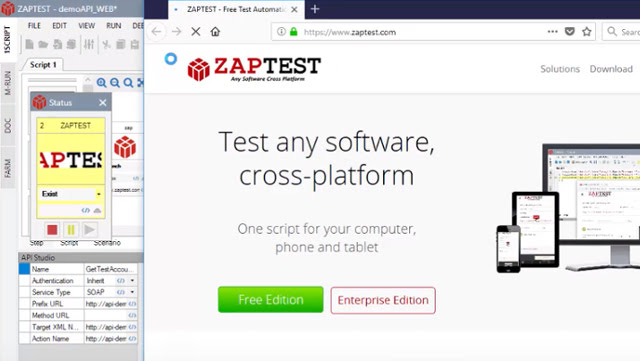The image size is (640, 361).
Task: Click the code icon in Service Type row
Action: pyautogui.click(x=121, y=292)
